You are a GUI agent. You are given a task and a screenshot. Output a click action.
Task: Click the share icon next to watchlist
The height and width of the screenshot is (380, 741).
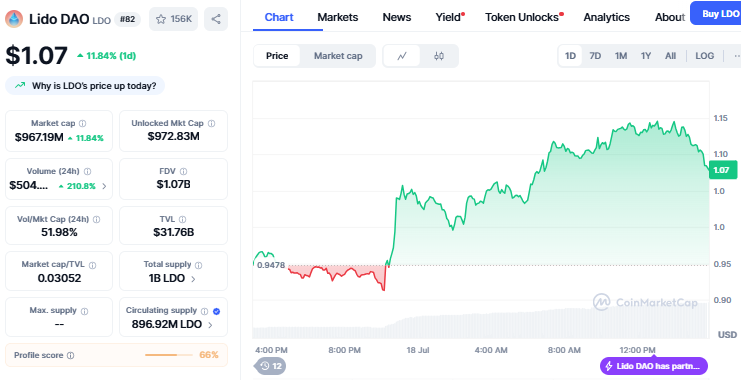point(216,19)
